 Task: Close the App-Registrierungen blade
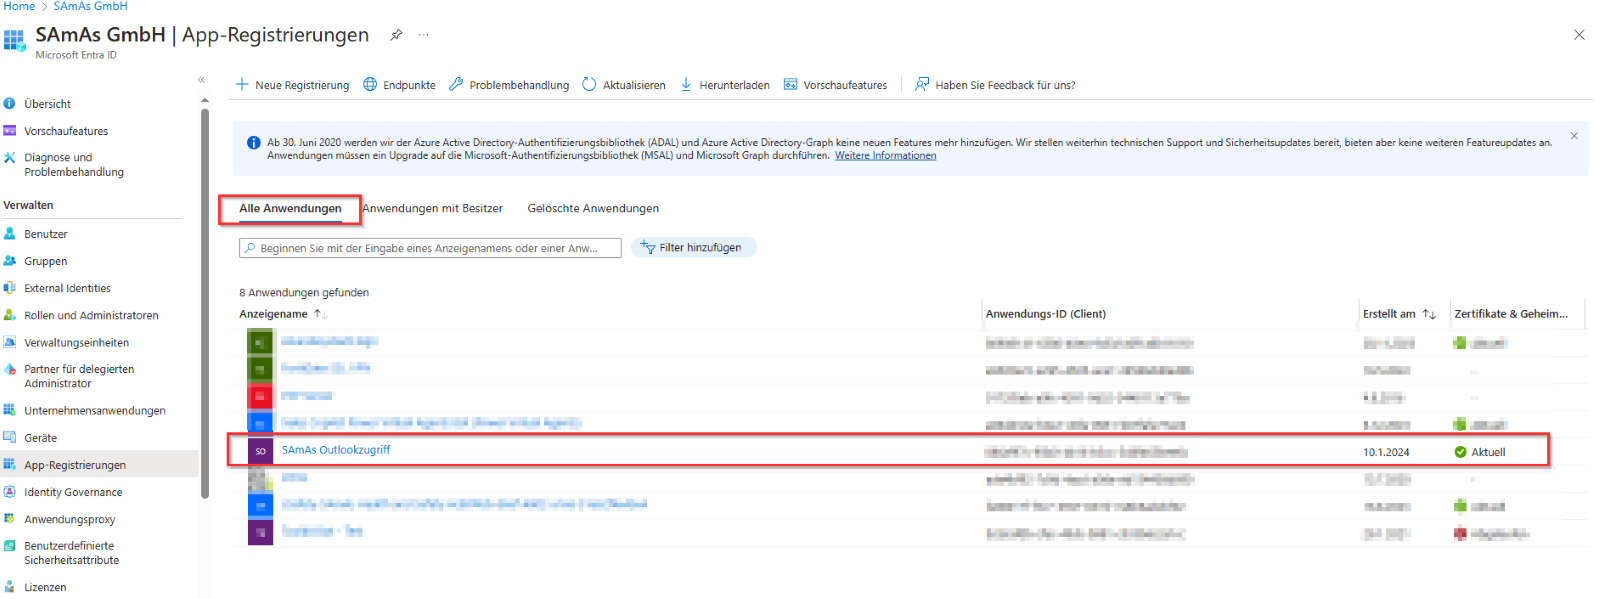1579,35
